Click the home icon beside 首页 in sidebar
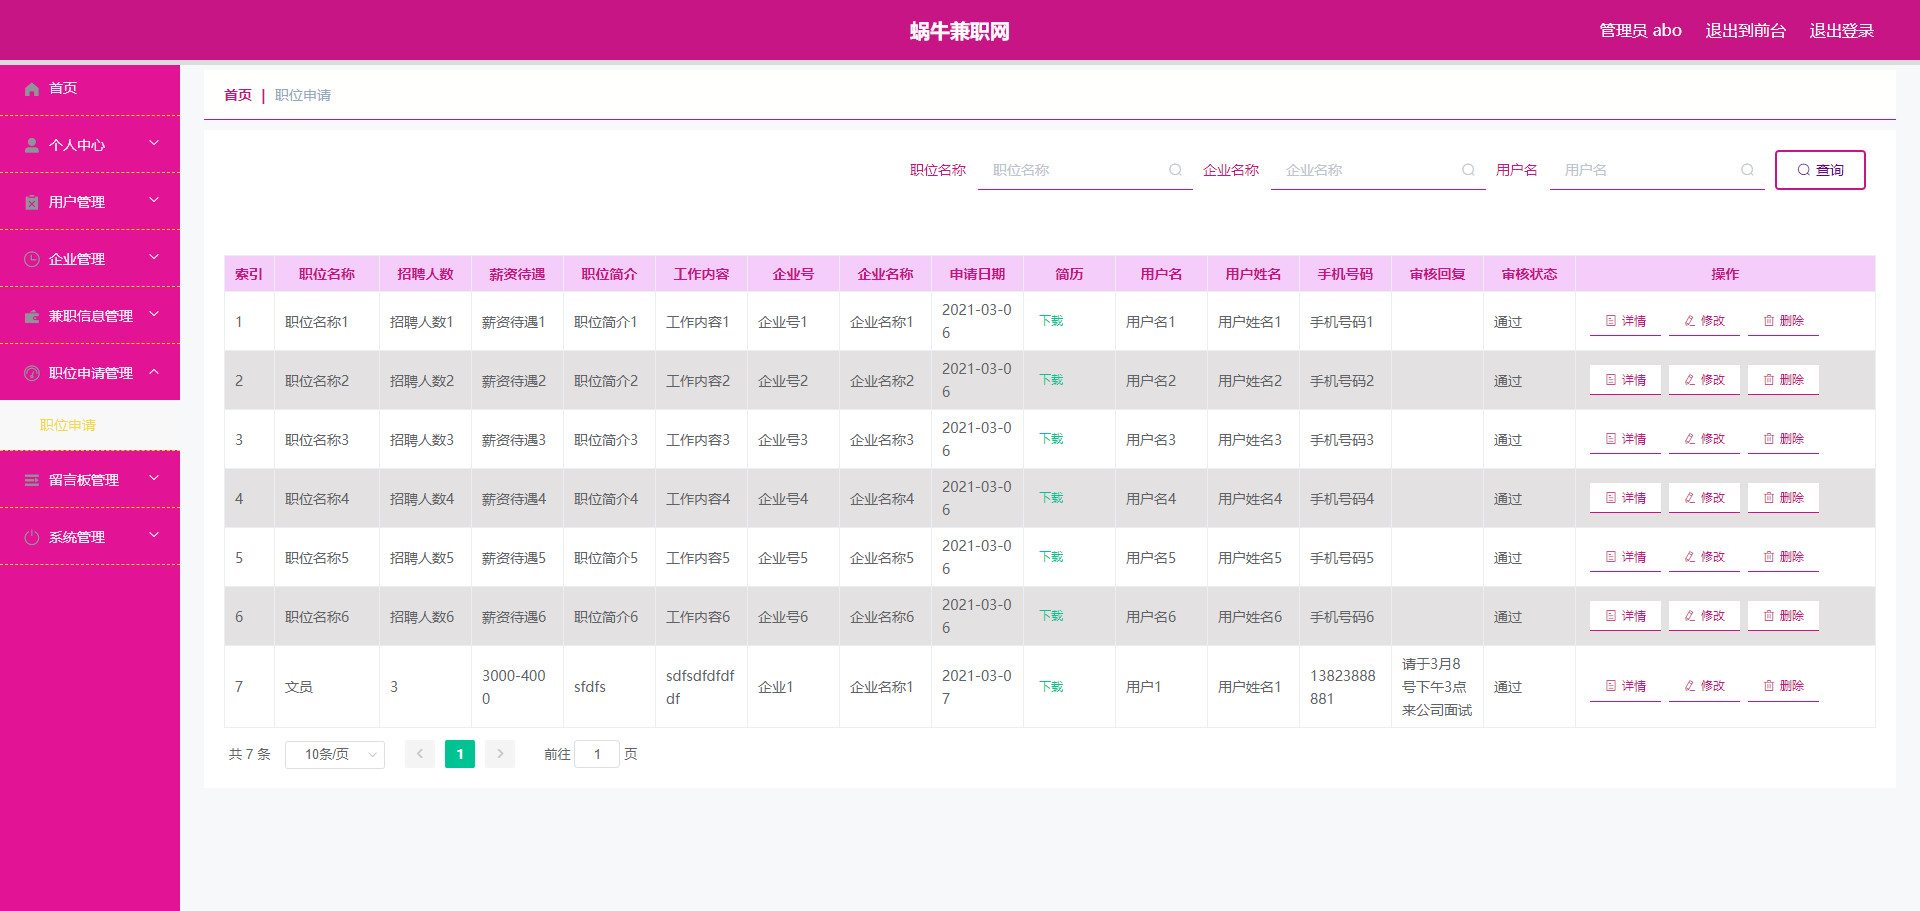The height and width of the screenshot is (911, 1920). click(x=32, y=89)
